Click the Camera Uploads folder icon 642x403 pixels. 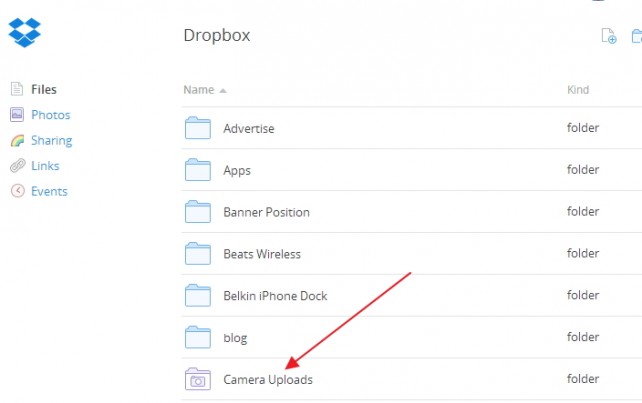point(198,379)
